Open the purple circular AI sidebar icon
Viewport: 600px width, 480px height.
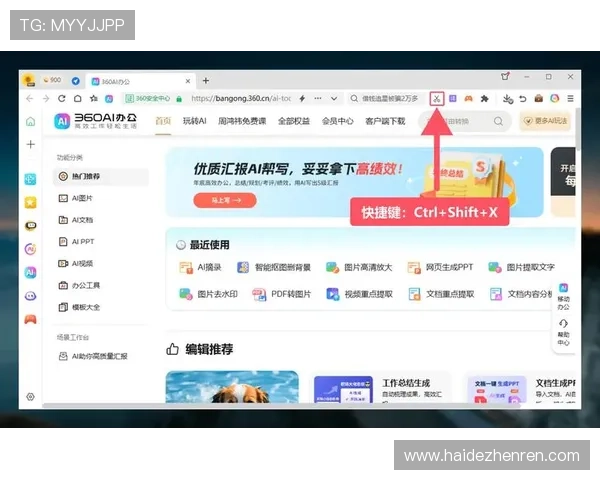[x=31, y=249]
